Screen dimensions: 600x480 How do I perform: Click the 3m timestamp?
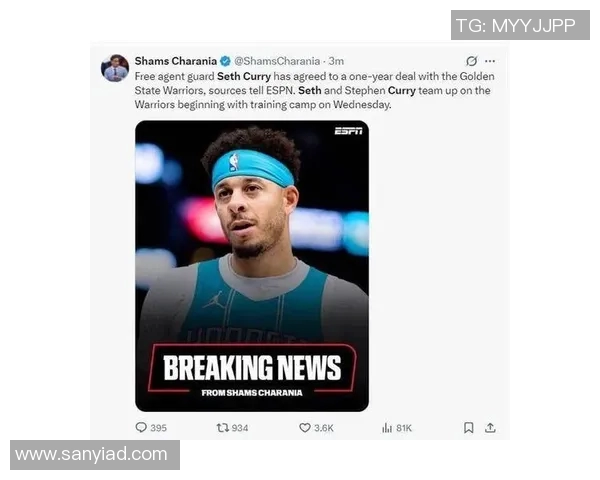(x=336, y=61)
